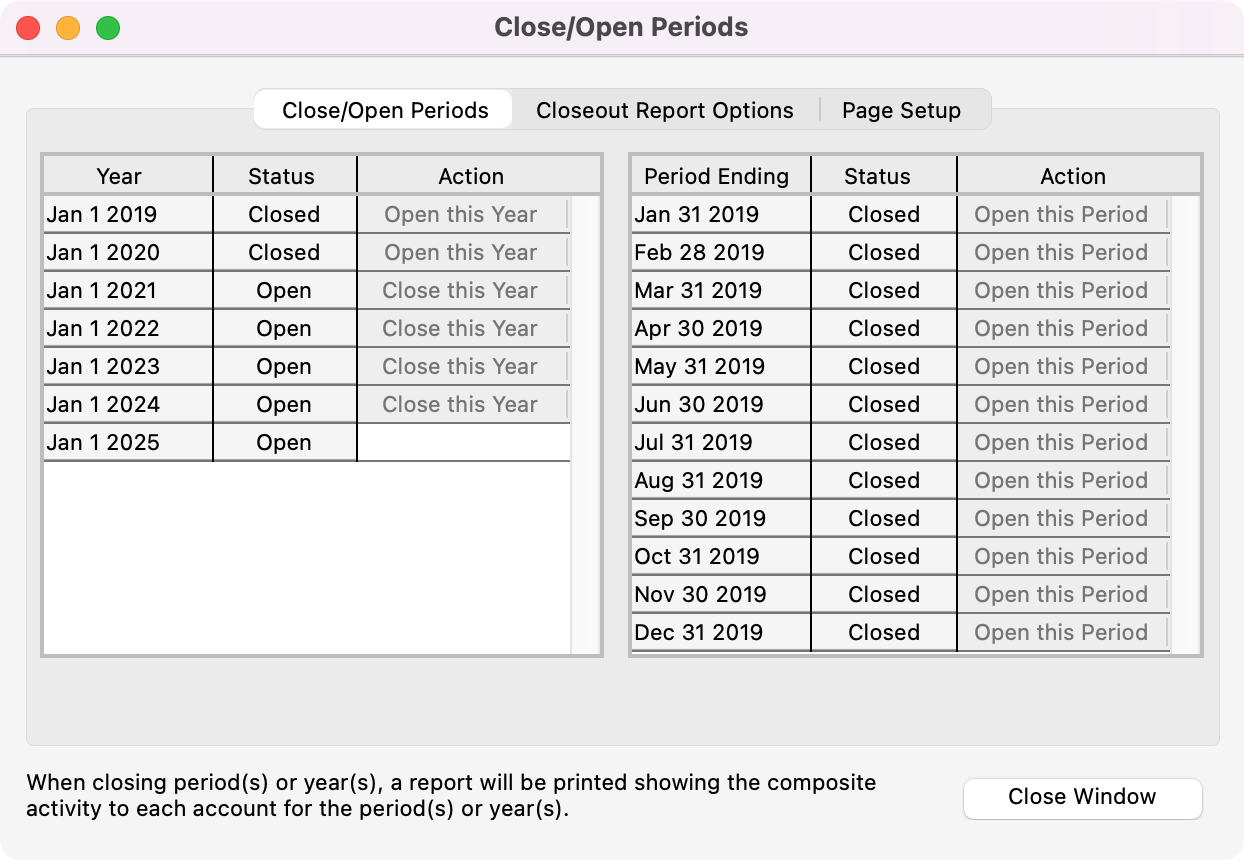
Task: Click the Period Ending column header
Action: (x=716, y=176)
